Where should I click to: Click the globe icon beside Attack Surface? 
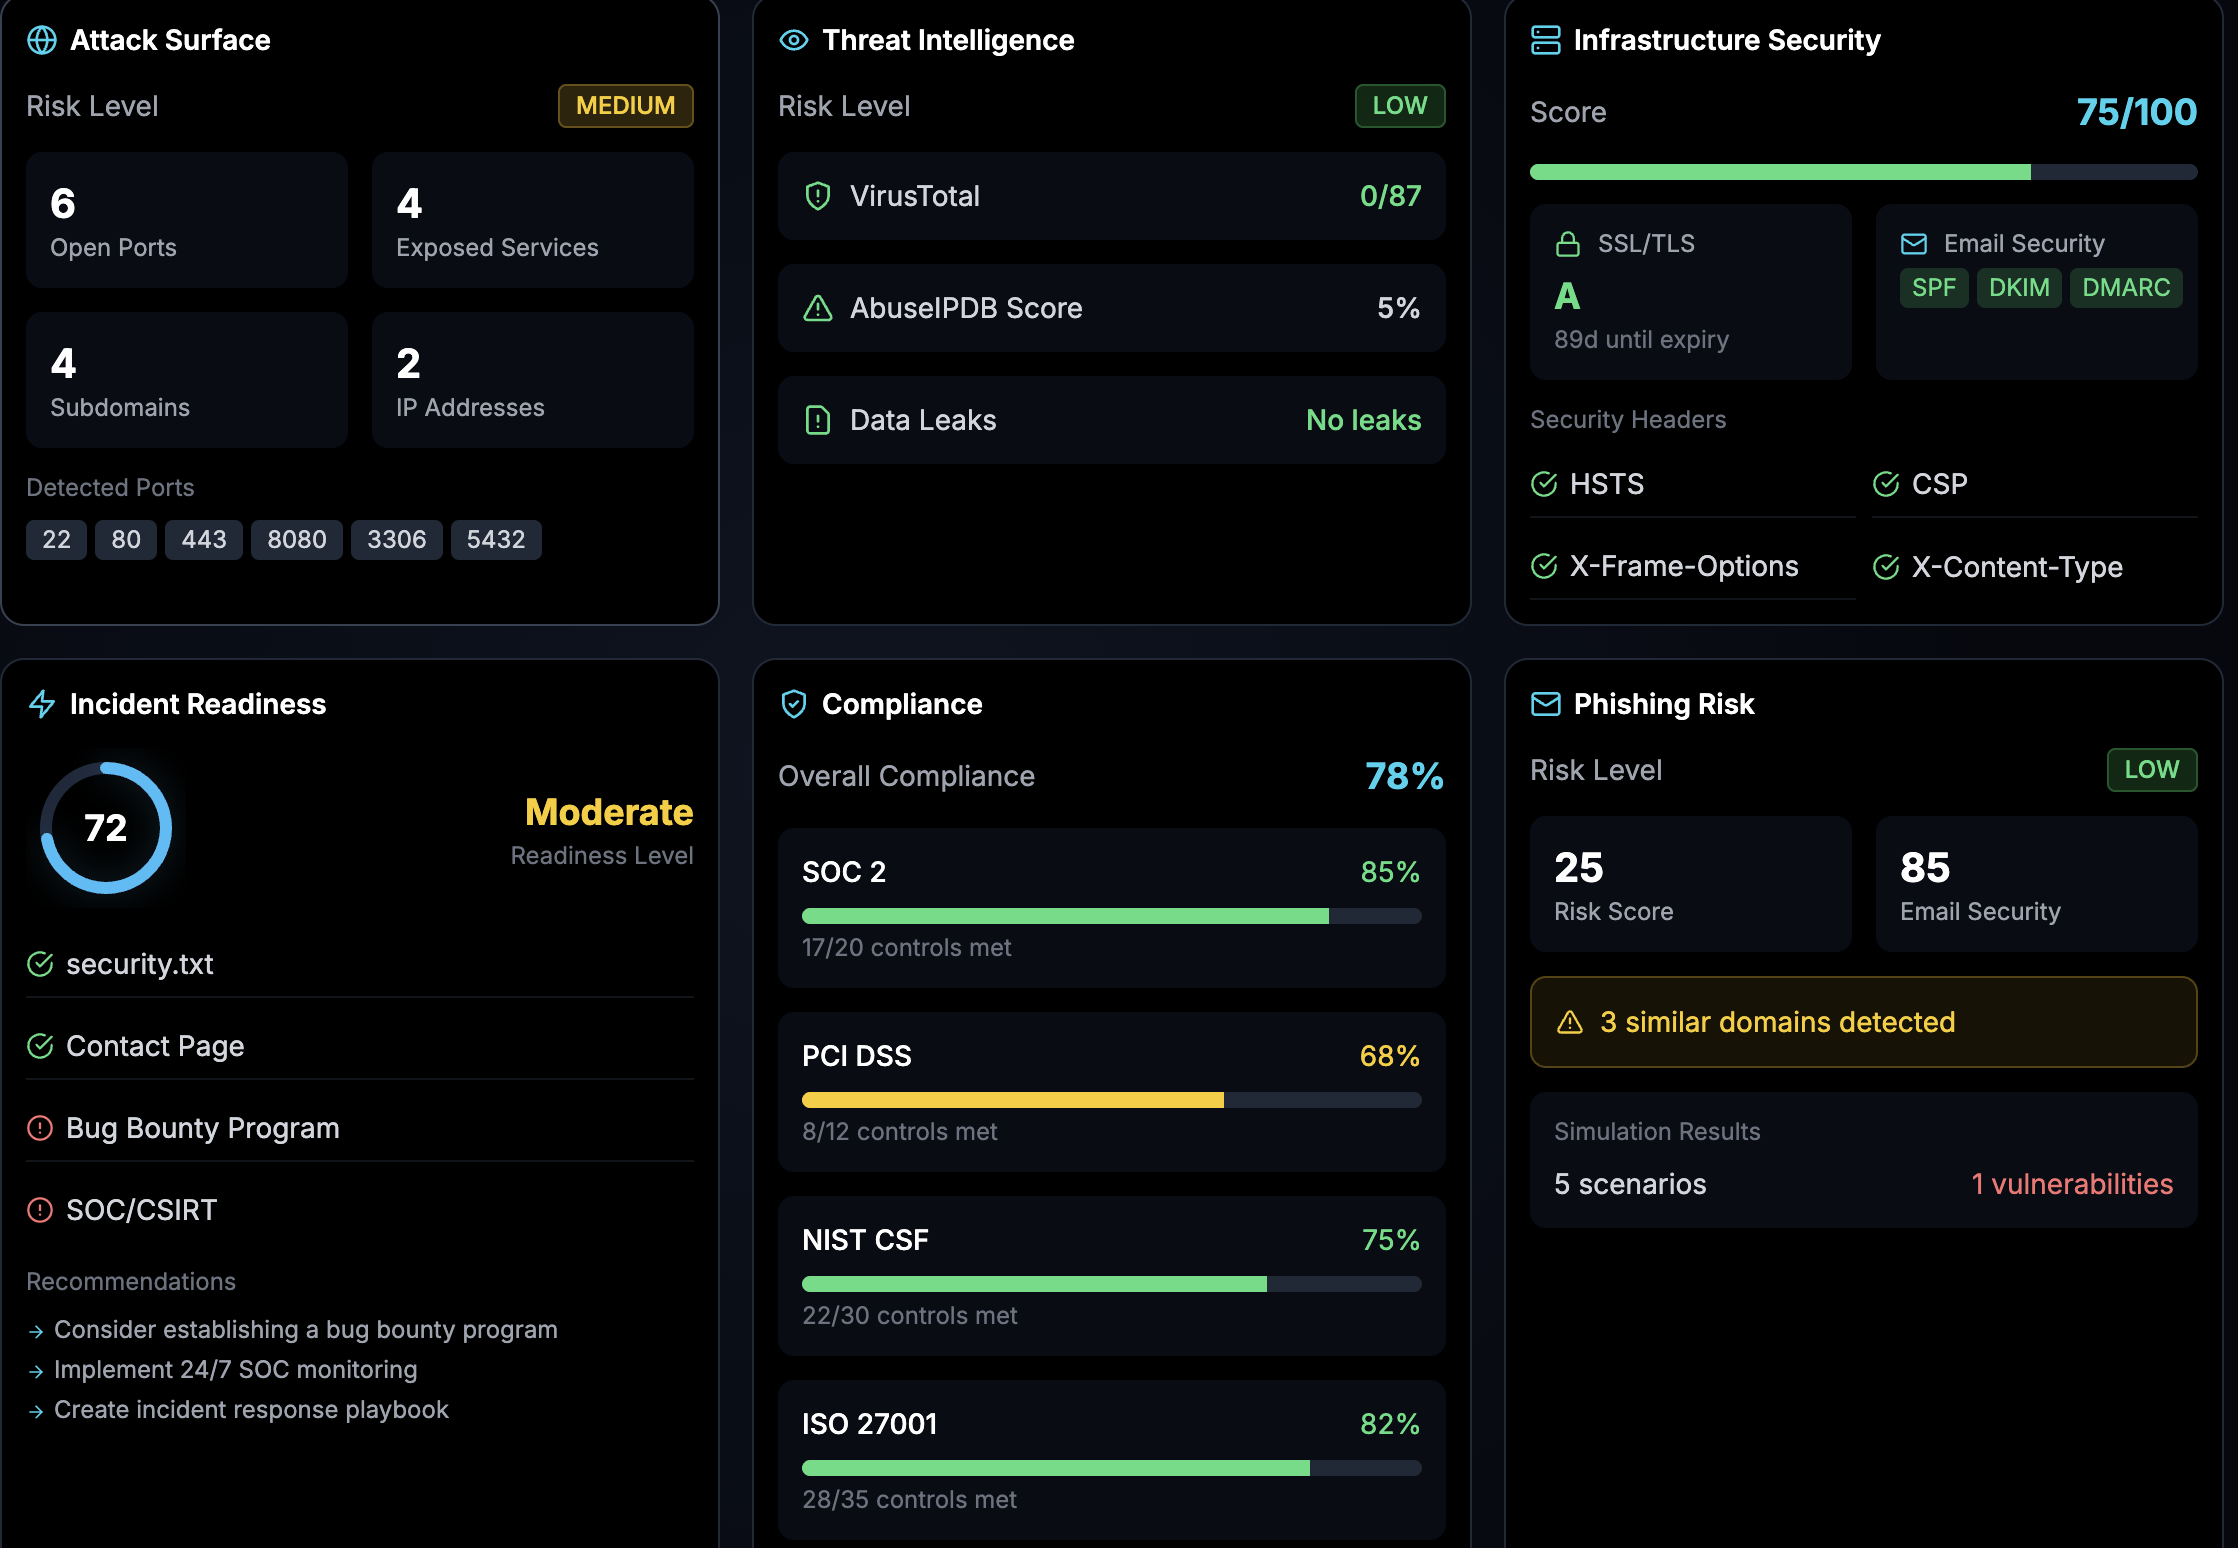click(x=41, y=40)
